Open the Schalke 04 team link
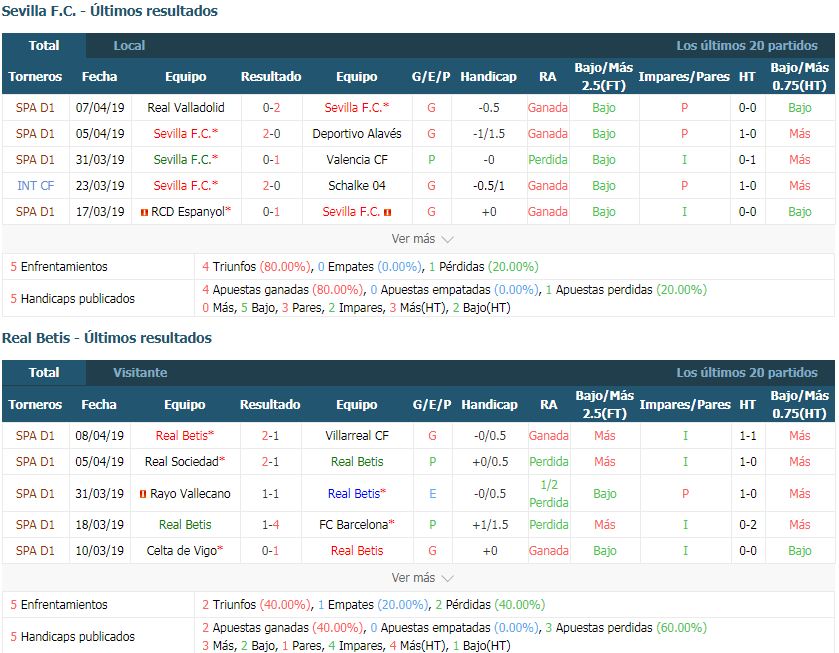839x653 pixels. pyautogui.click(x=357, y=186)
